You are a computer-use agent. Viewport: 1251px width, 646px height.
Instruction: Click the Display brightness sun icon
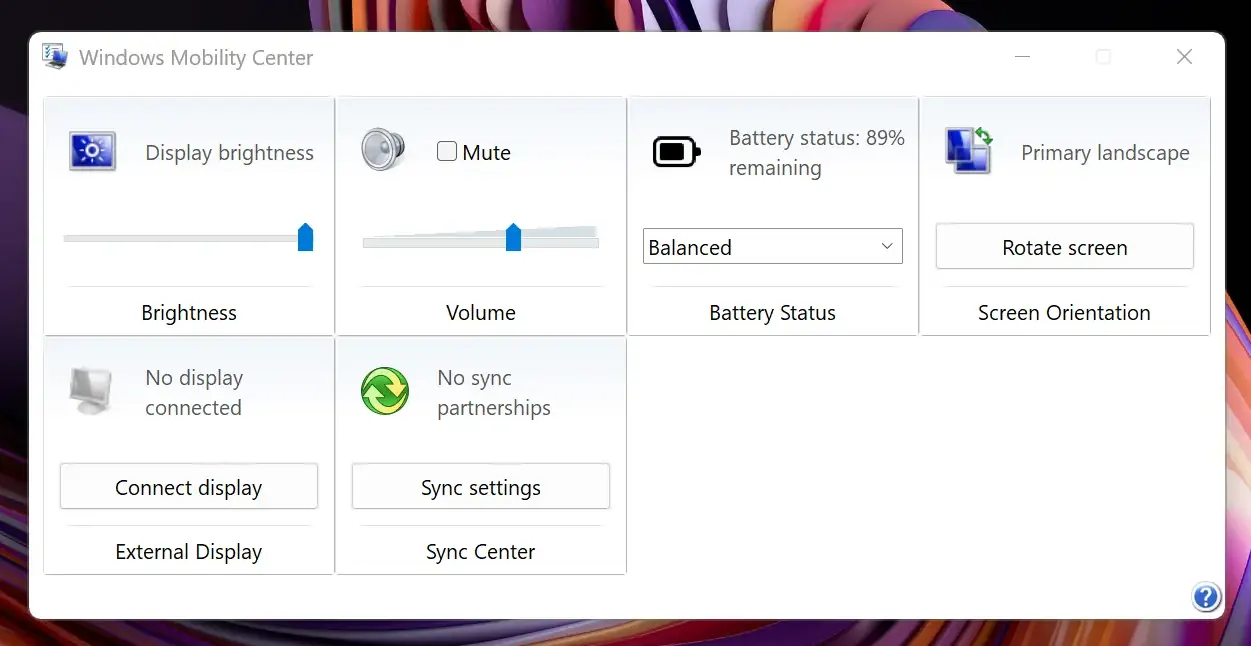(92, 151)
